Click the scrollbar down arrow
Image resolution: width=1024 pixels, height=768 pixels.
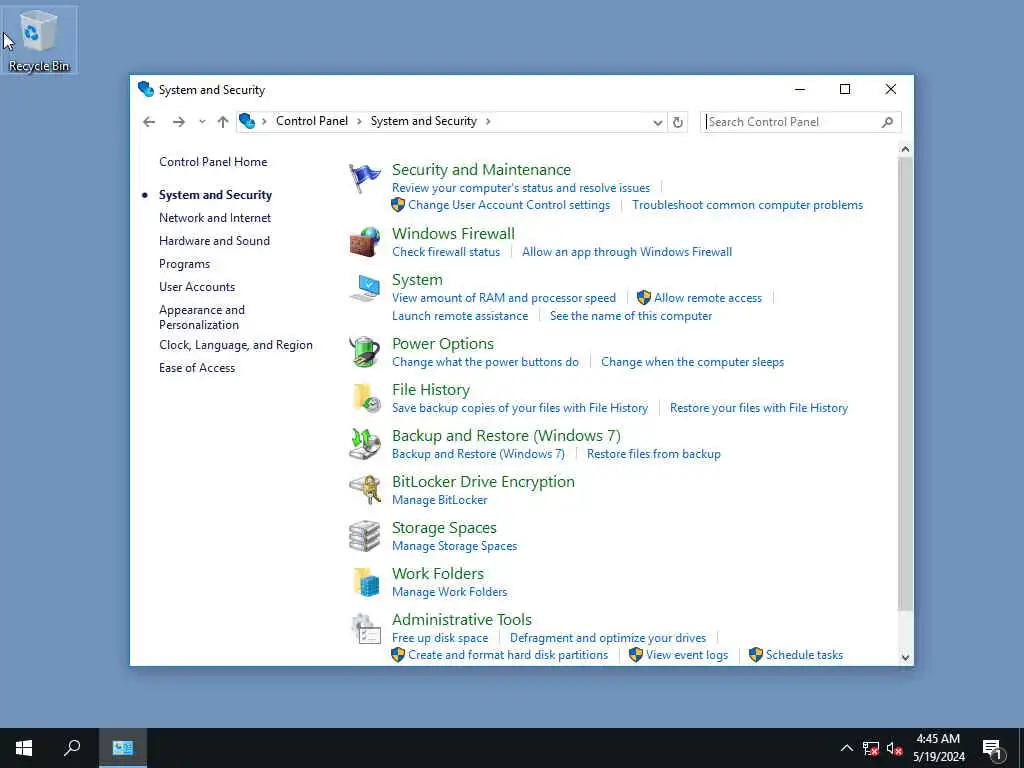[905, 658]
